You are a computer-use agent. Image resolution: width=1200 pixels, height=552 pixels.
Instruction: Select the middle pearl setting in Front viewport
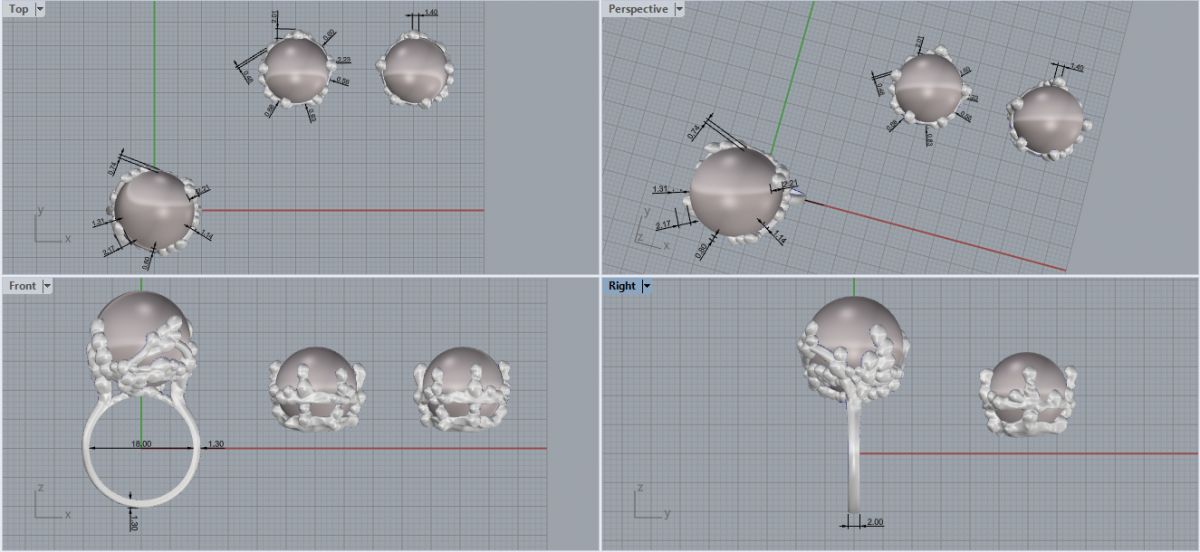pos(315,390)
